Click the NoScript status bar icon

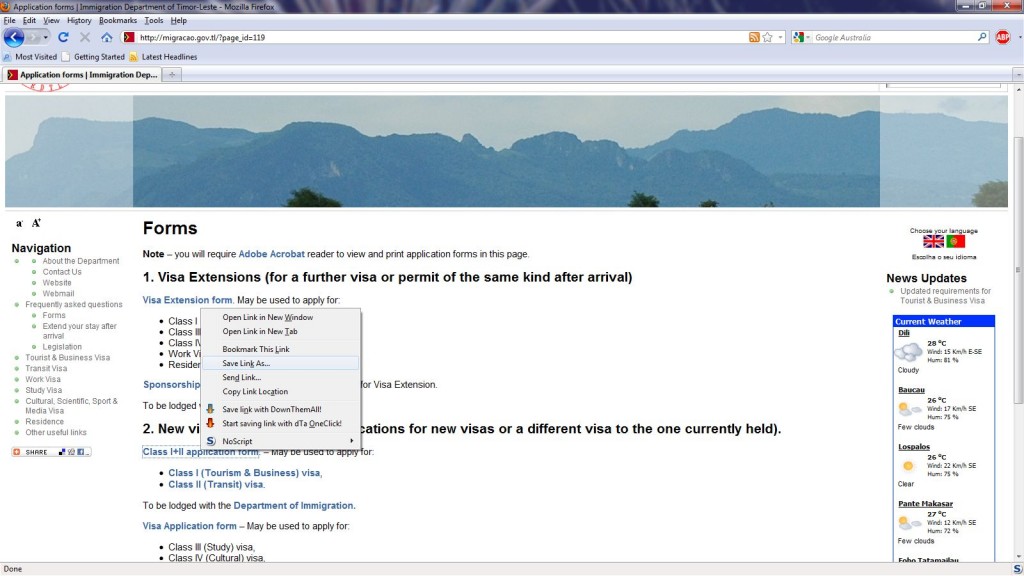pyautogui.click(x=1017, y=569)
